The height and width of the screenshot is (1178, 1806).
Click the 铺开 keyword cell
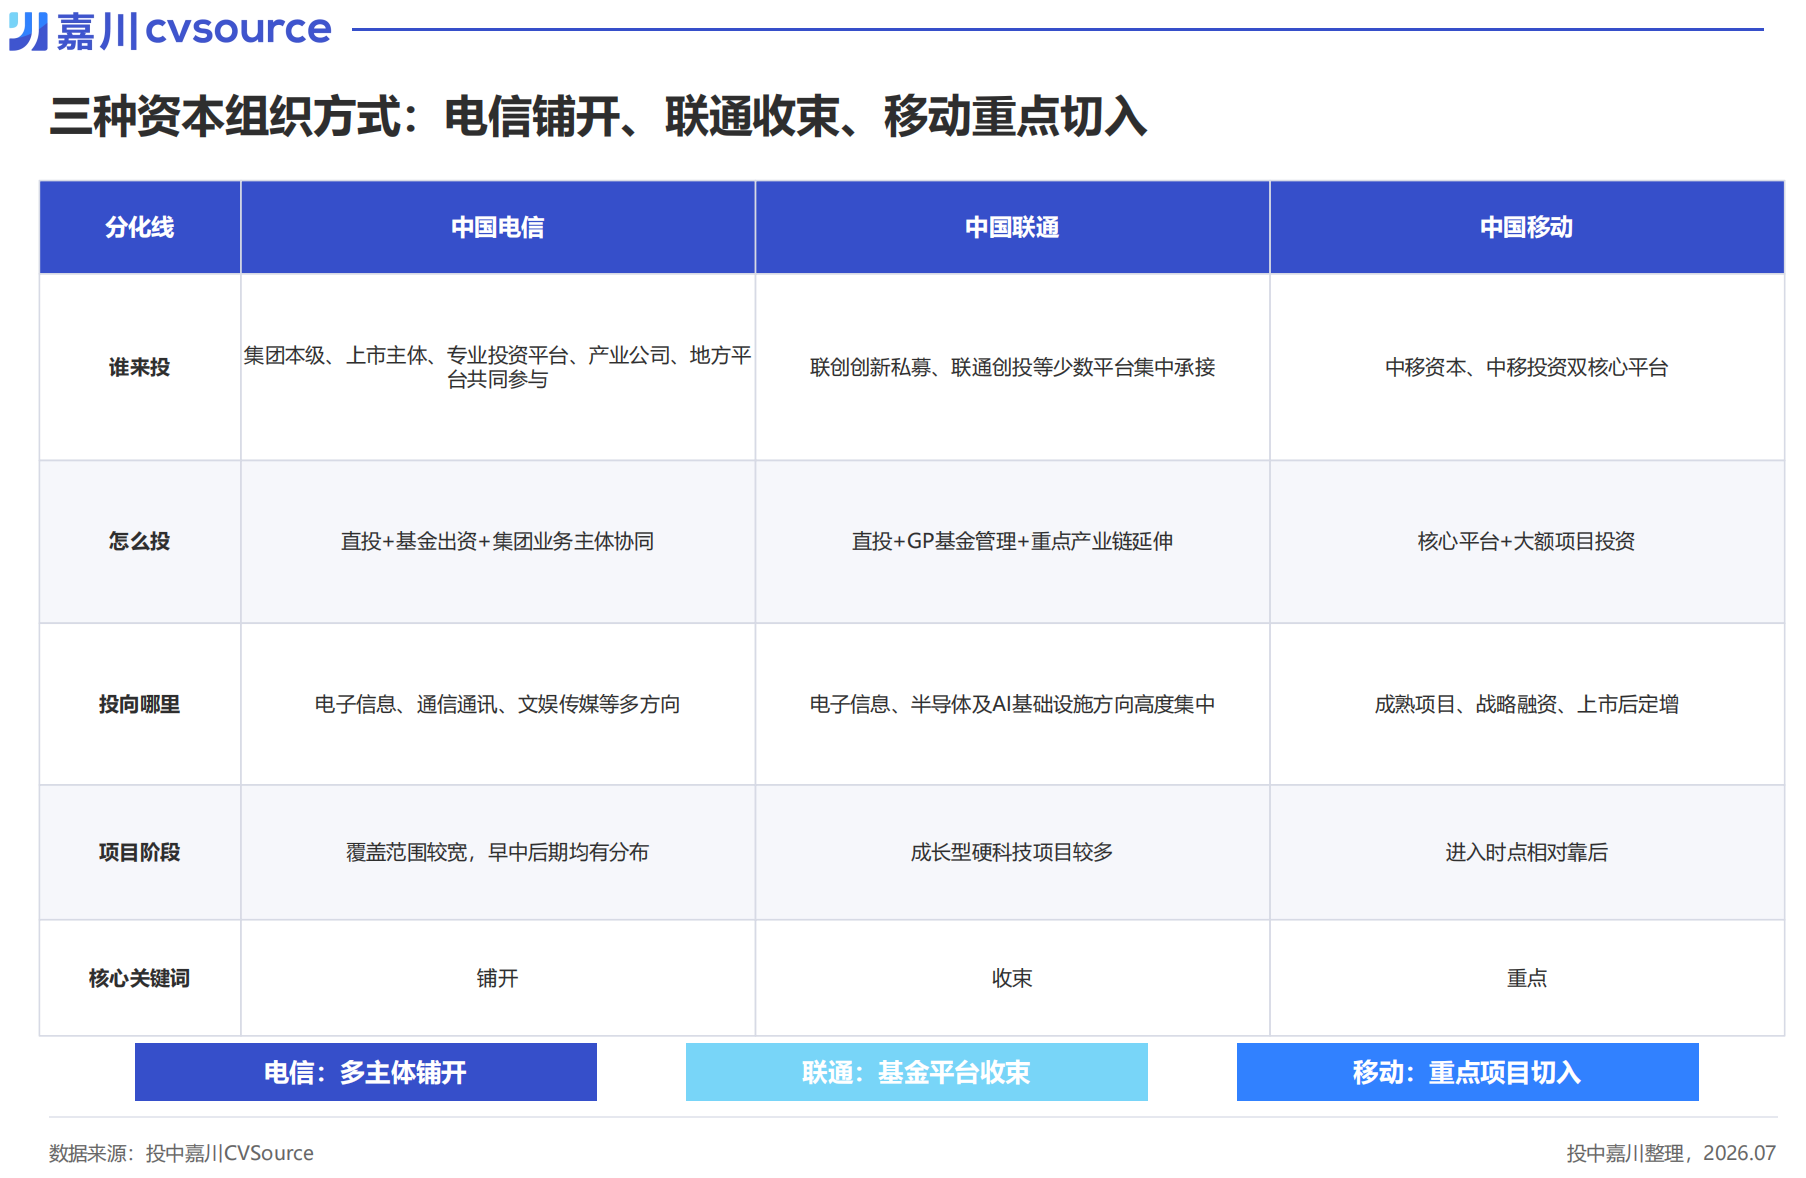[498, 978]
